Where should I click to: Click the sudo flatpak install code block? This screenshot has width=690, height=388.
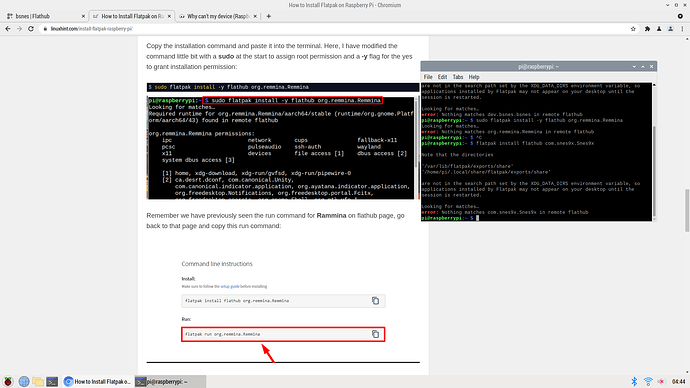click(x=283, y=87)
